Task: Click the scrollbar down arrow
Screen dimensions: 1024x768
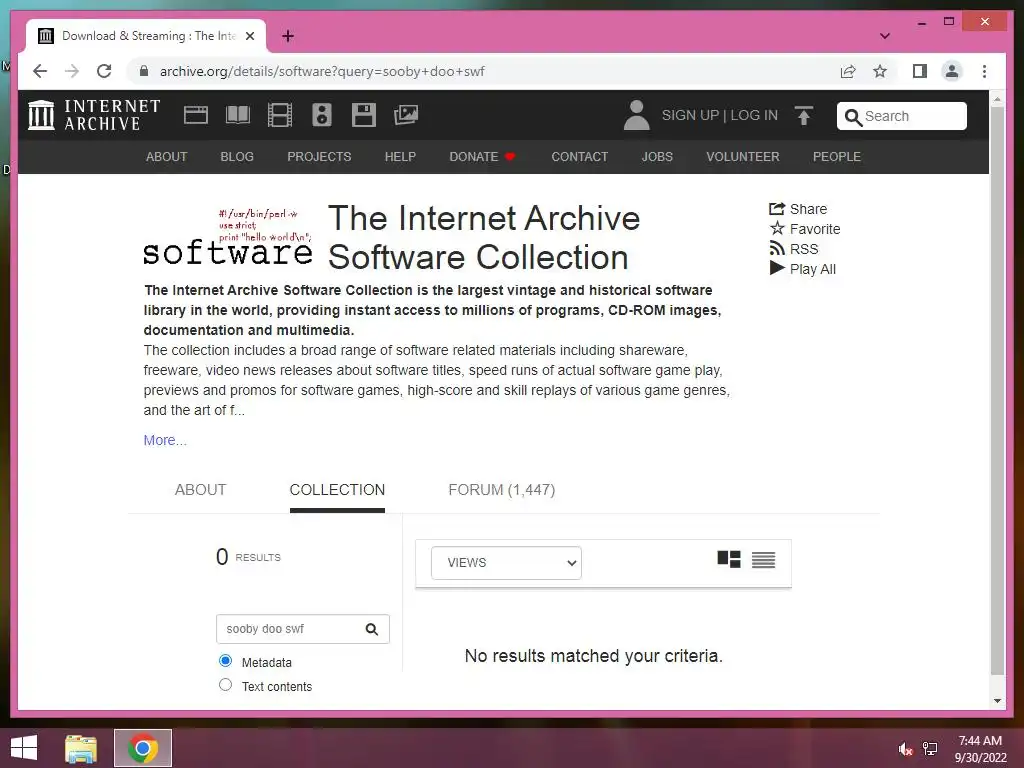Action: (997, 701)
